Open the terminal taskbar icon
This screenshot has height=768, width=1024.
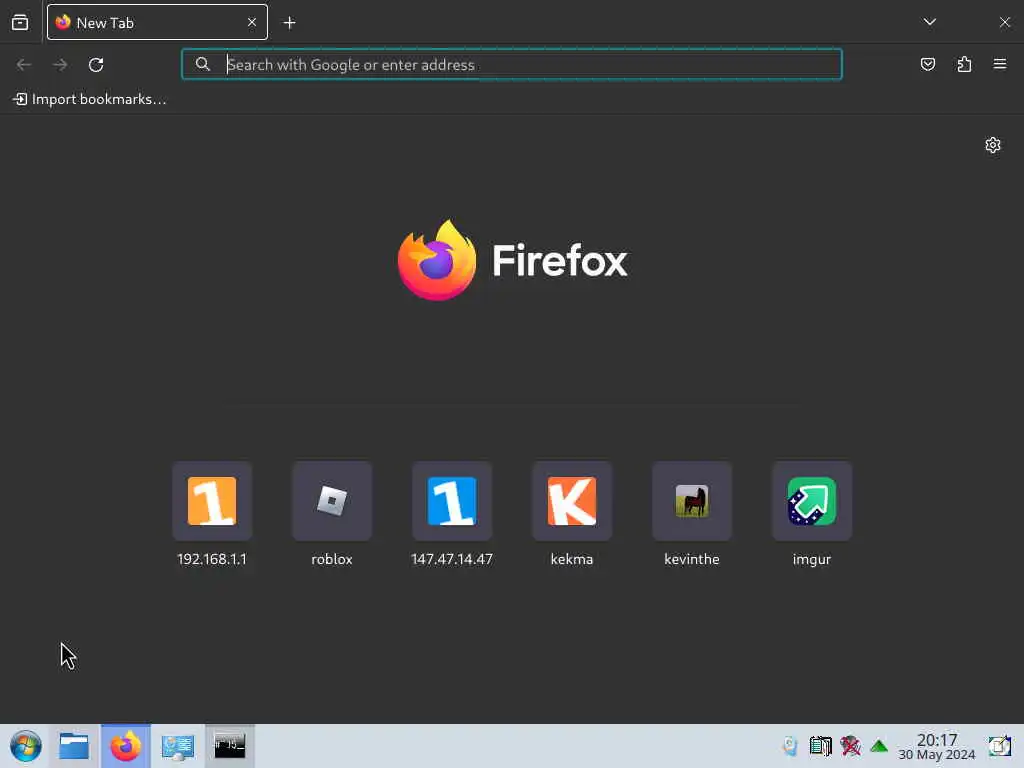pyautogui.click(x=230, y=746)
